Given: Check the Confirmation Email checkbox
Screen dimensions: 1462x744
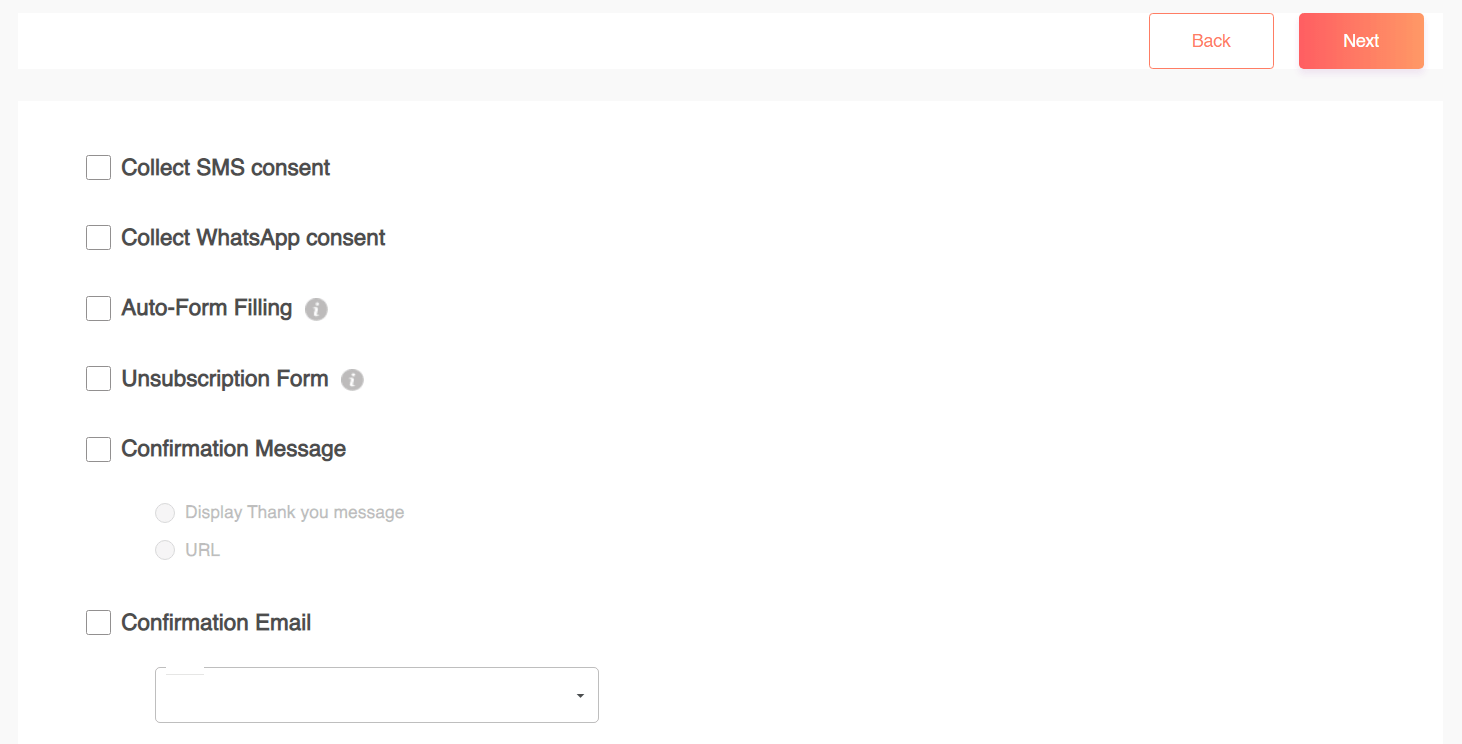Looking at the screenshot, I should (98, 622).
